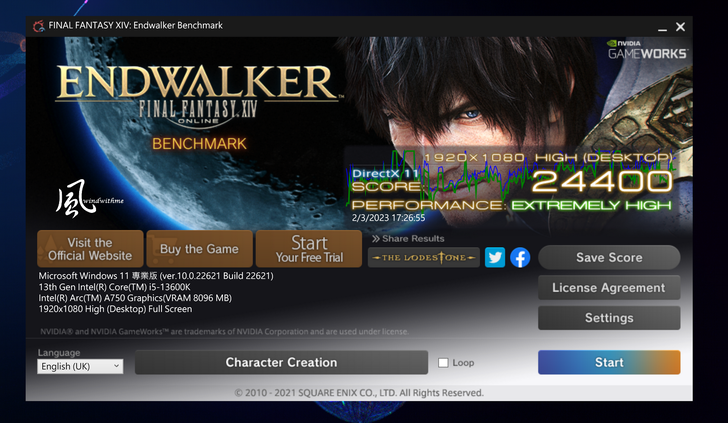Click the Share Results label
This screenshot has width=728, height=423.
click(x=408, y=239)
